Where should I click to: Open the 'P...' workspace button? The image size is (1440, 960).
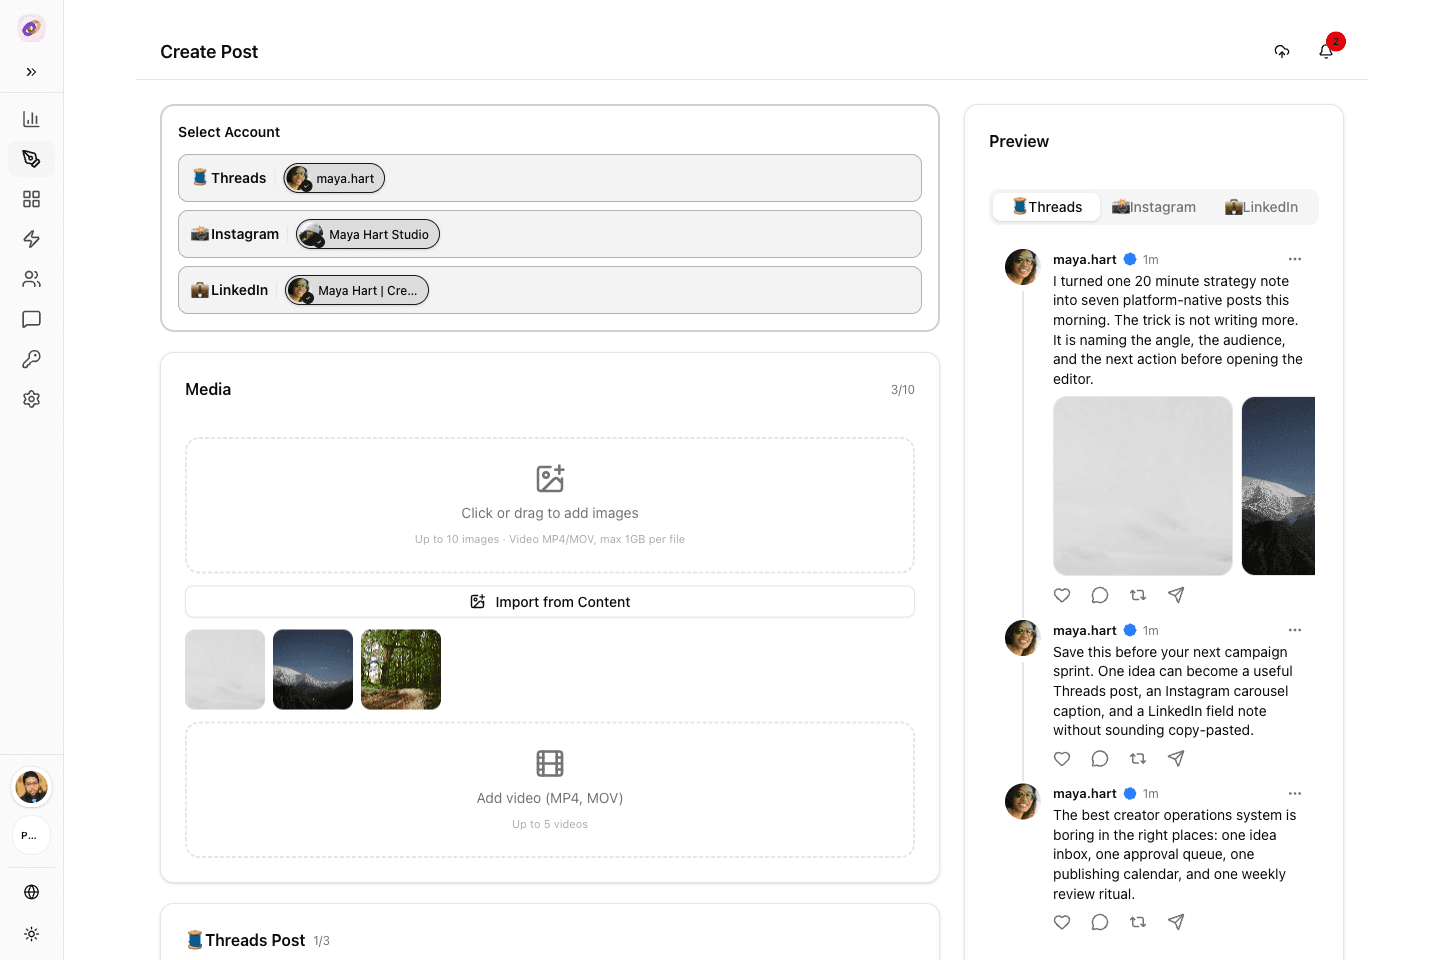[31, 836]
